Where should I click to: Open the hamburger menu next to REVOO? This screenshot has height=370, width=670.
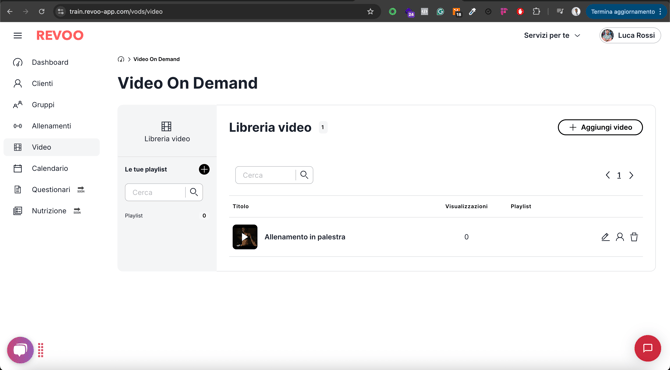[x=18, y=35]
